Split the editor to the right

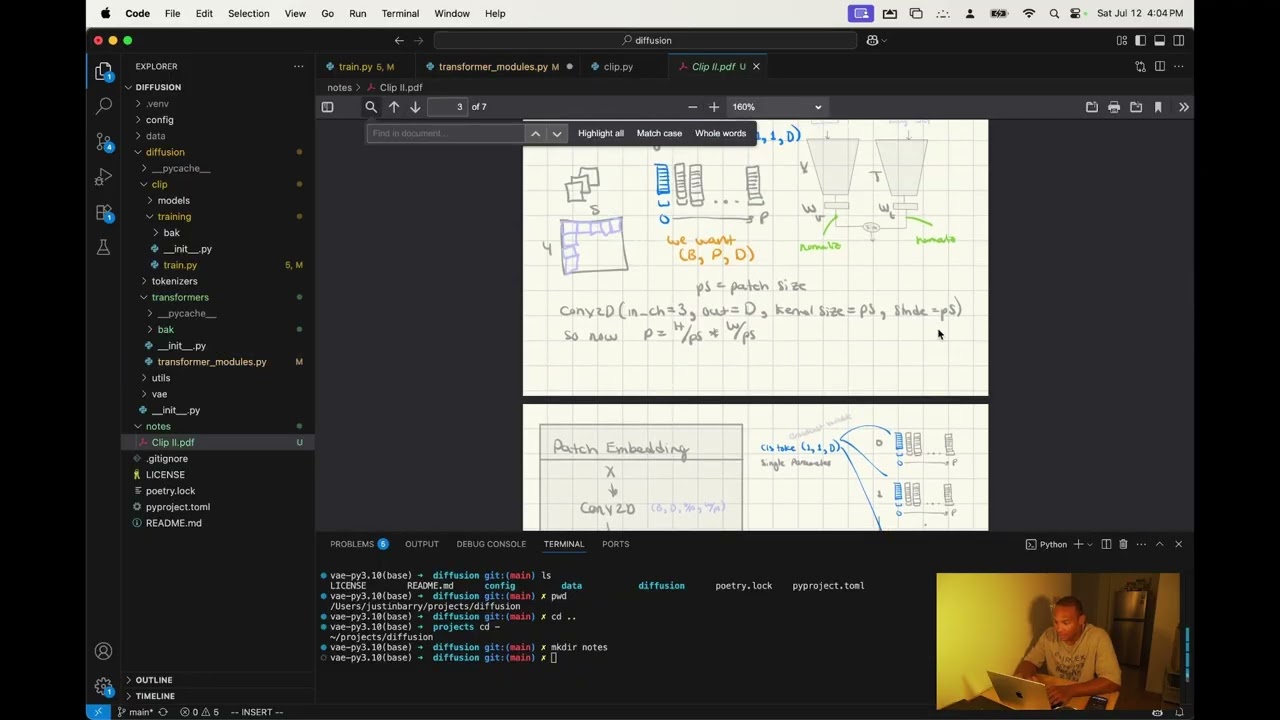[x=1160, y=66]
